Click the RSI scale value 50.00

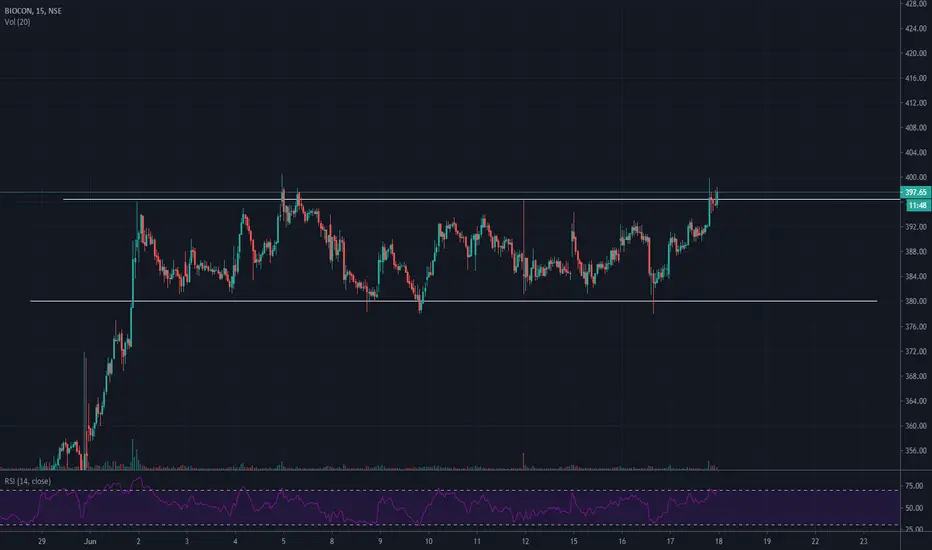coord(914,508)
